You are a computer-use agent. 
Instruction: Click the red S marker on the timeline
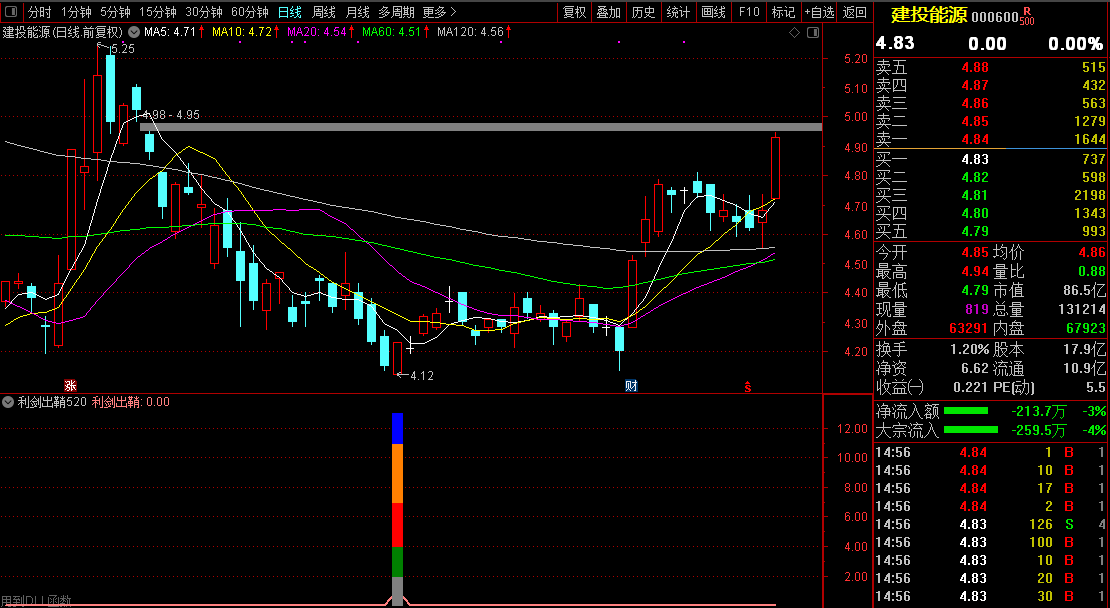click(x=746, y=385)
